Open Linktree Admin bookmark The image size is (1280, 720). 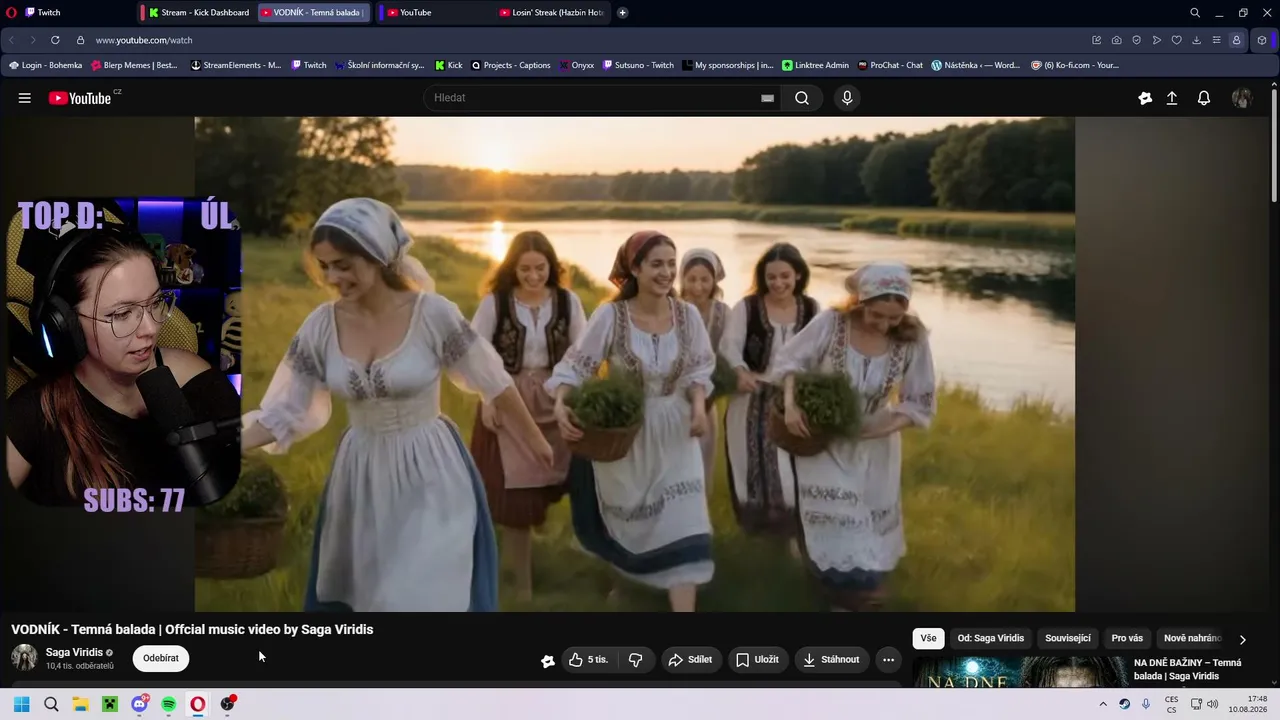pos(815,65)
